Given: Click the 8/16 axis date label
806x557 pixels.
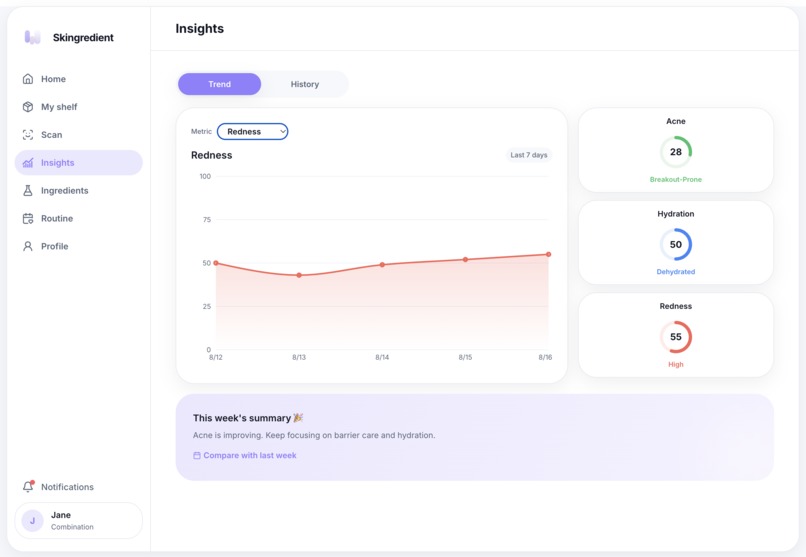Looking at the screenshot, I should [x=545, y=357].
